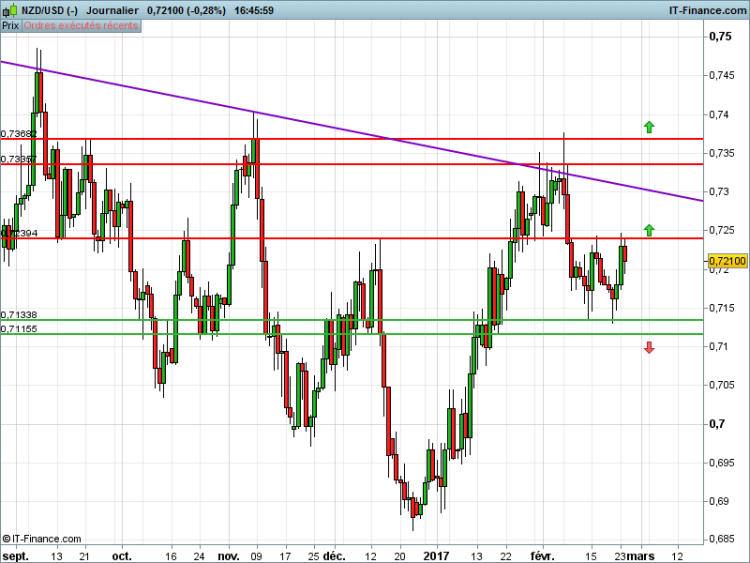Click the yellow current price label 0,72100
Screen dimensions: 750x563
727,263
